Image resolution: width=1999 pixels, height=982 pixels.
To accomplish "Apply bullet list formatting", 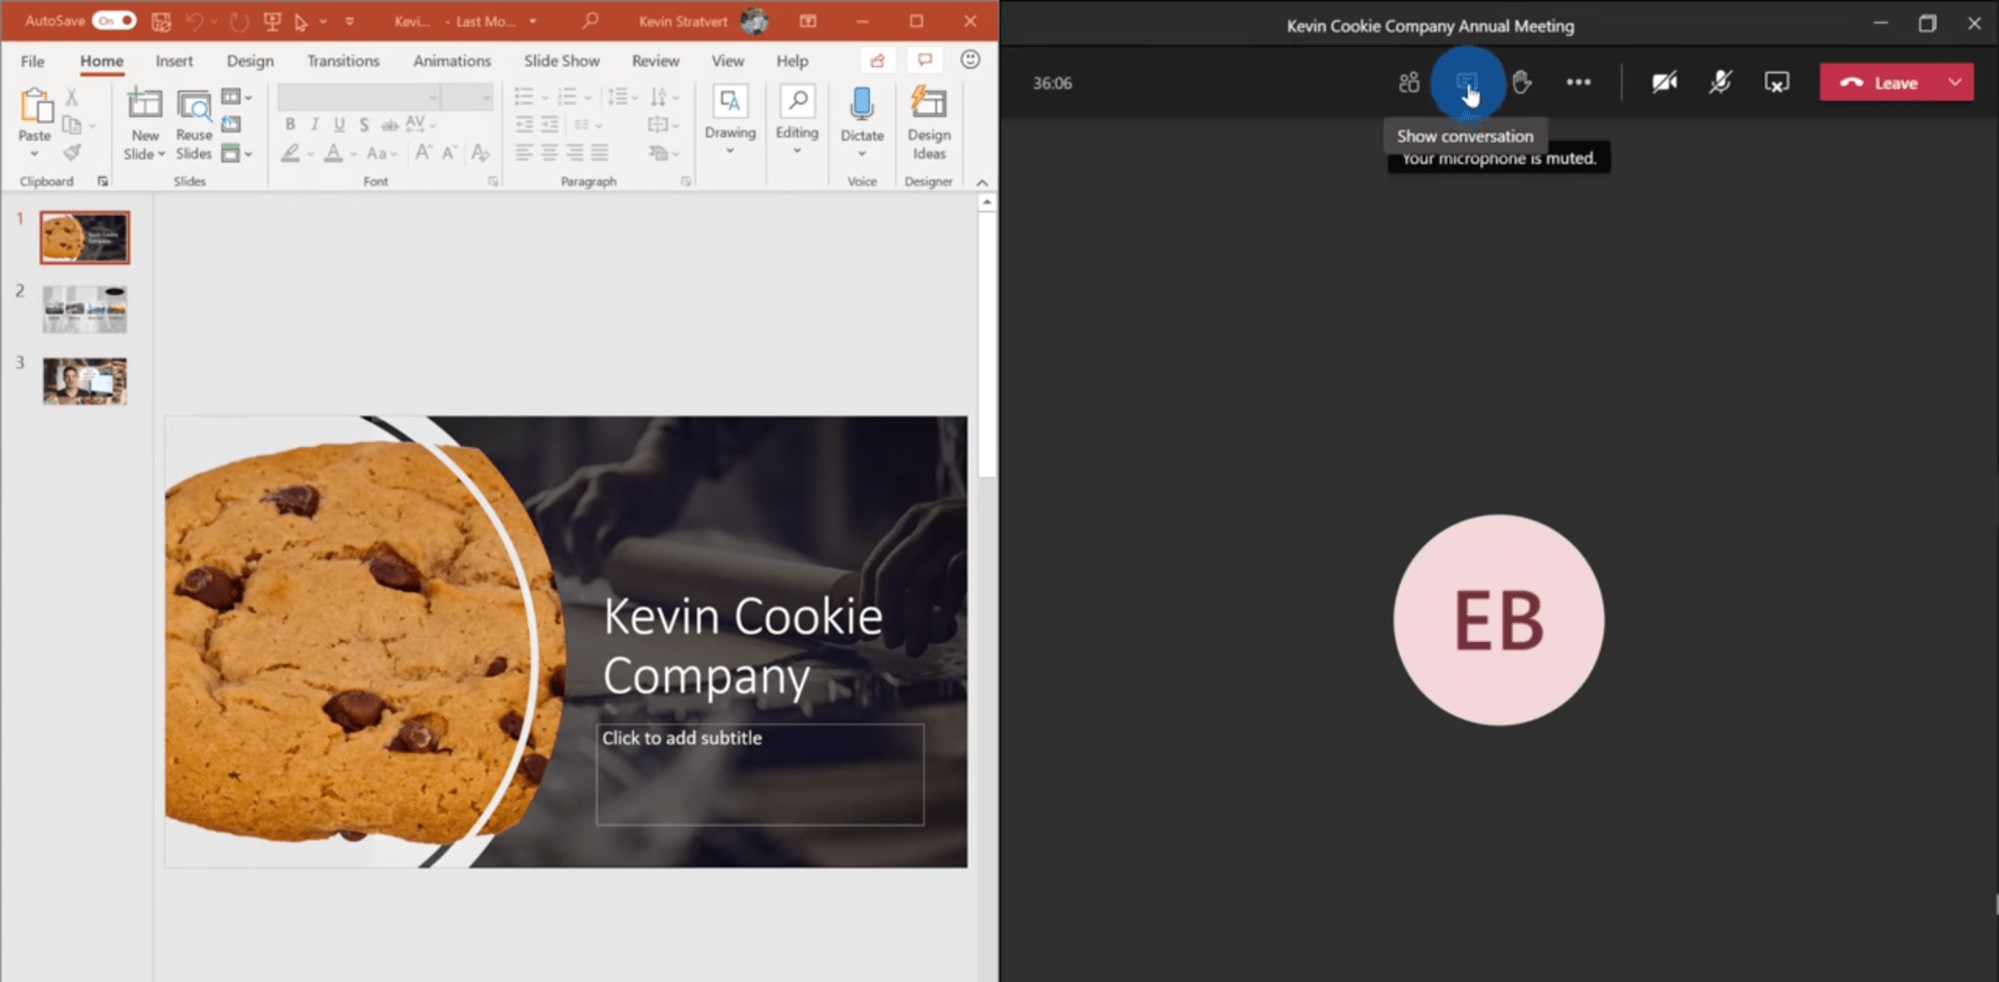I will (x=524, y=97).
